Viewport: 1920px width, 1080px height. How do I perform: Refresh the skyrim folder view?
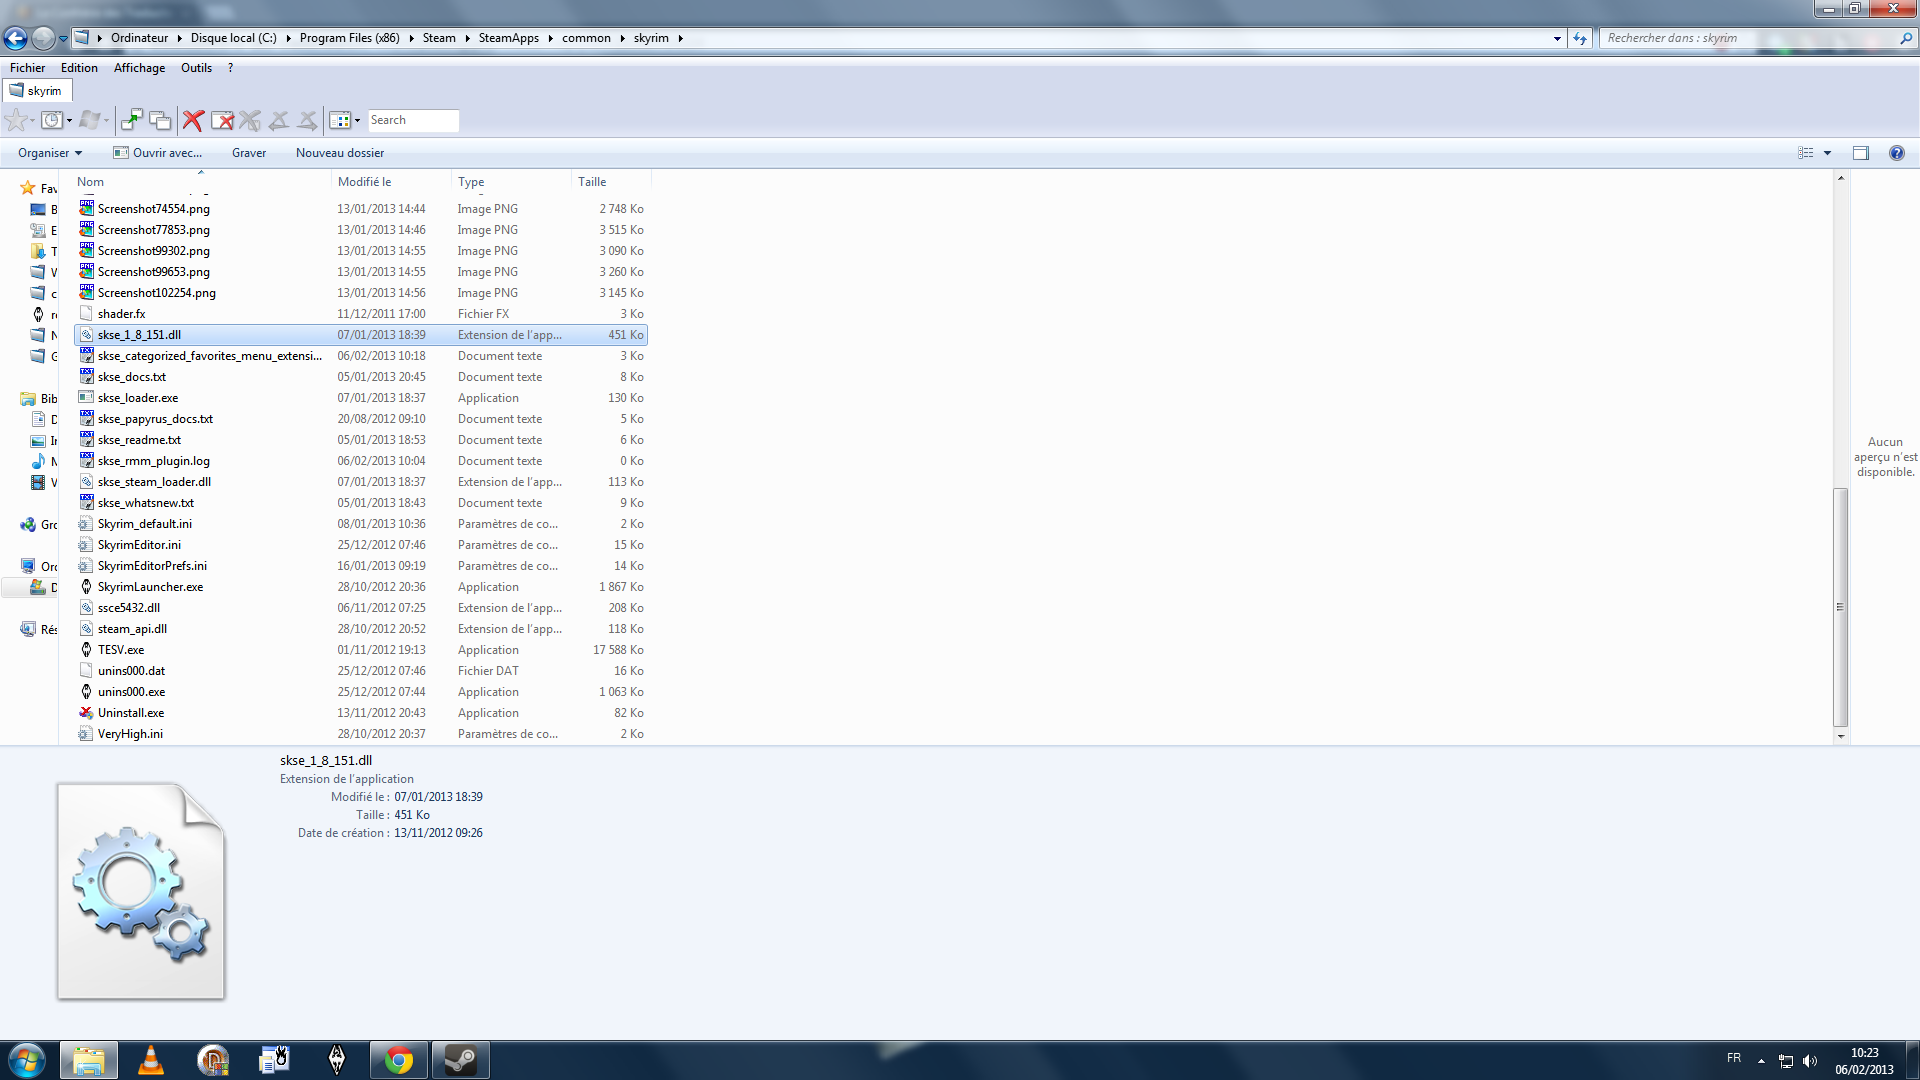coord(1580,38)
